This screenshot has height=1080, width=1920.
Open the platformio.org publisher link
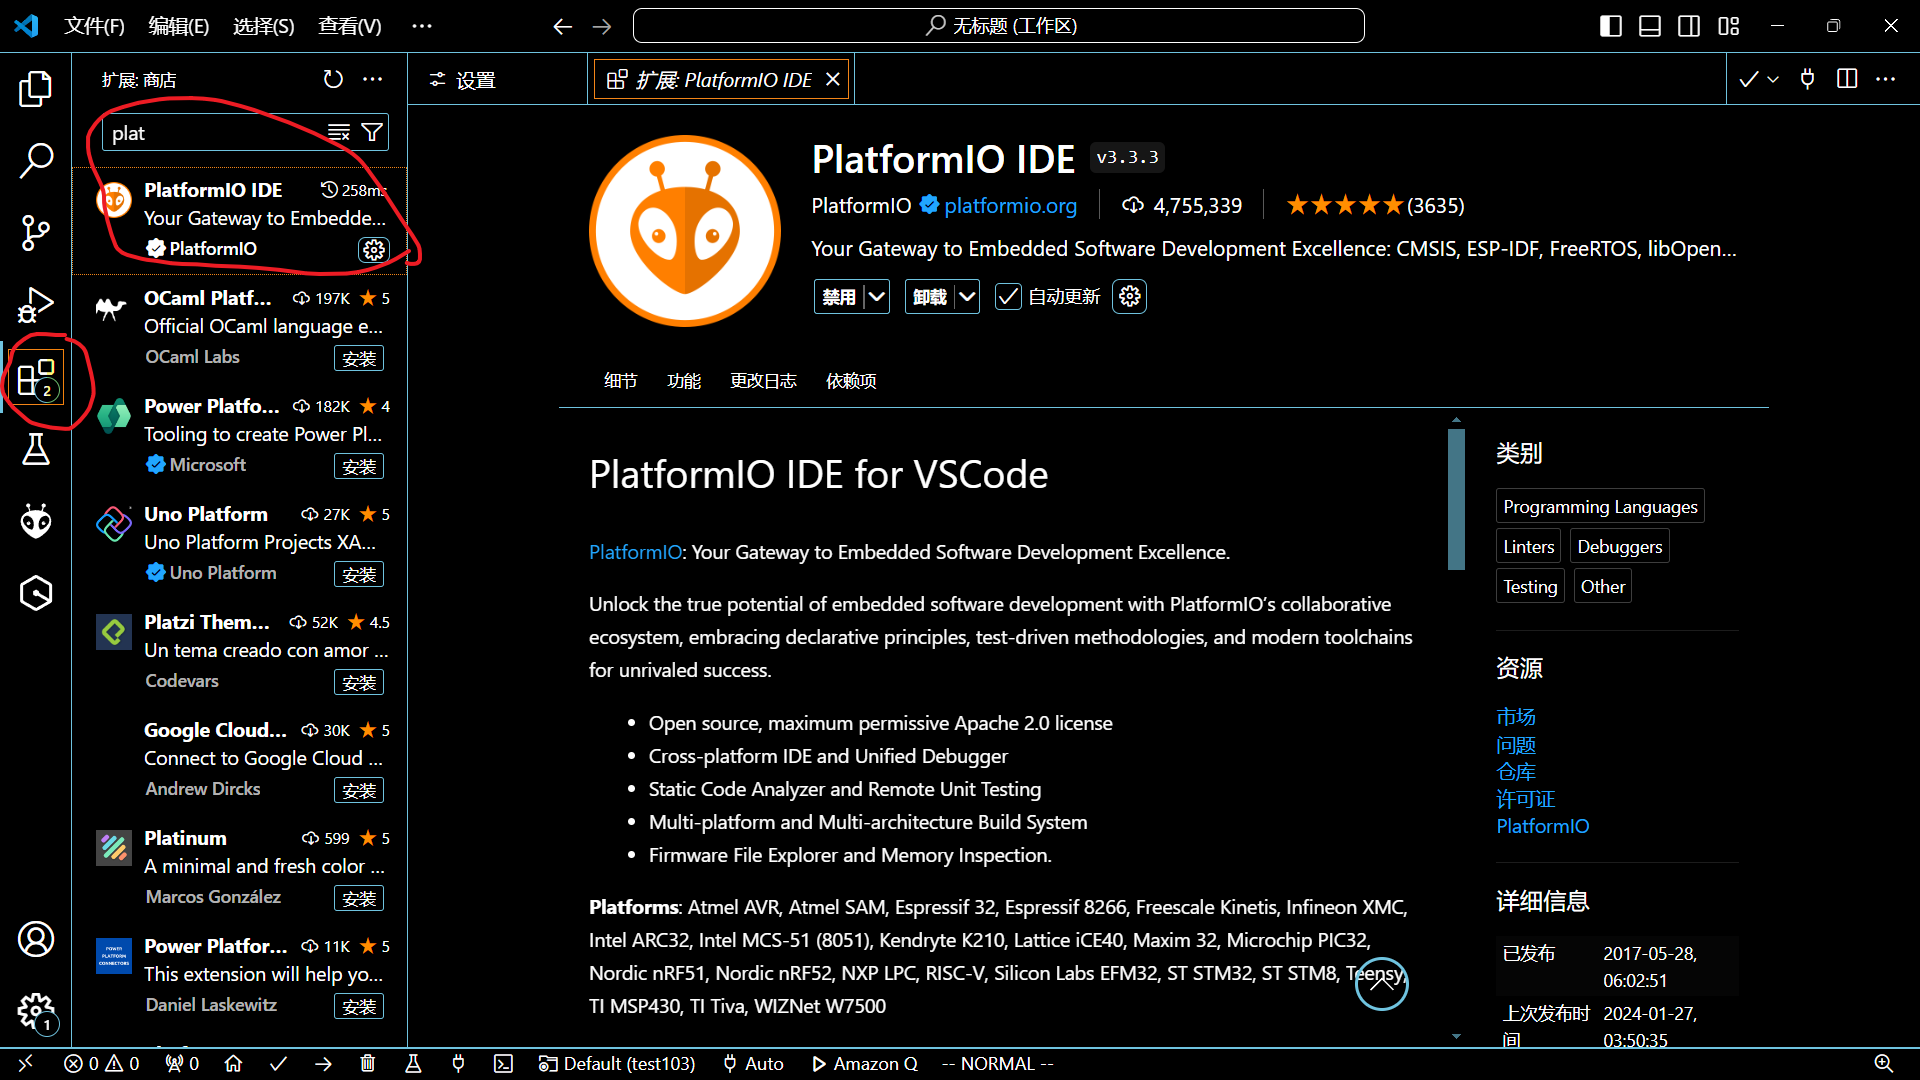1010,205
